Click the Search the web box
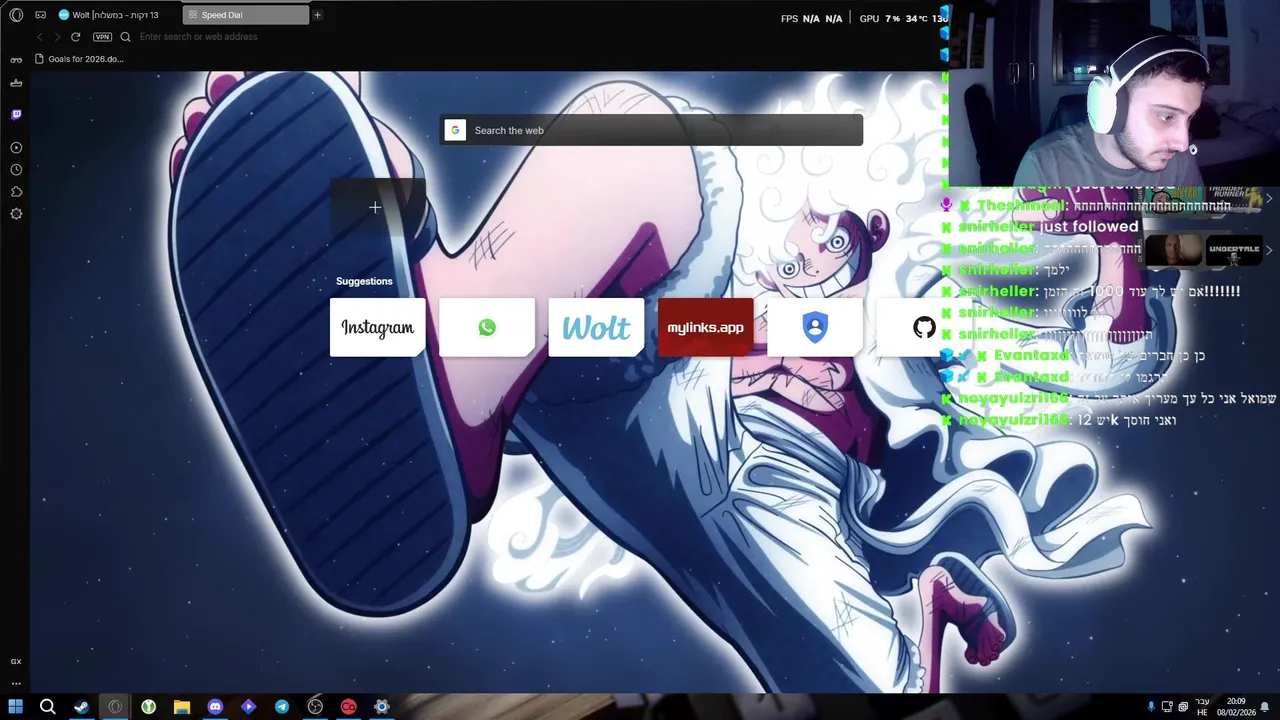 pyautogui.click(x=652, y=130)
